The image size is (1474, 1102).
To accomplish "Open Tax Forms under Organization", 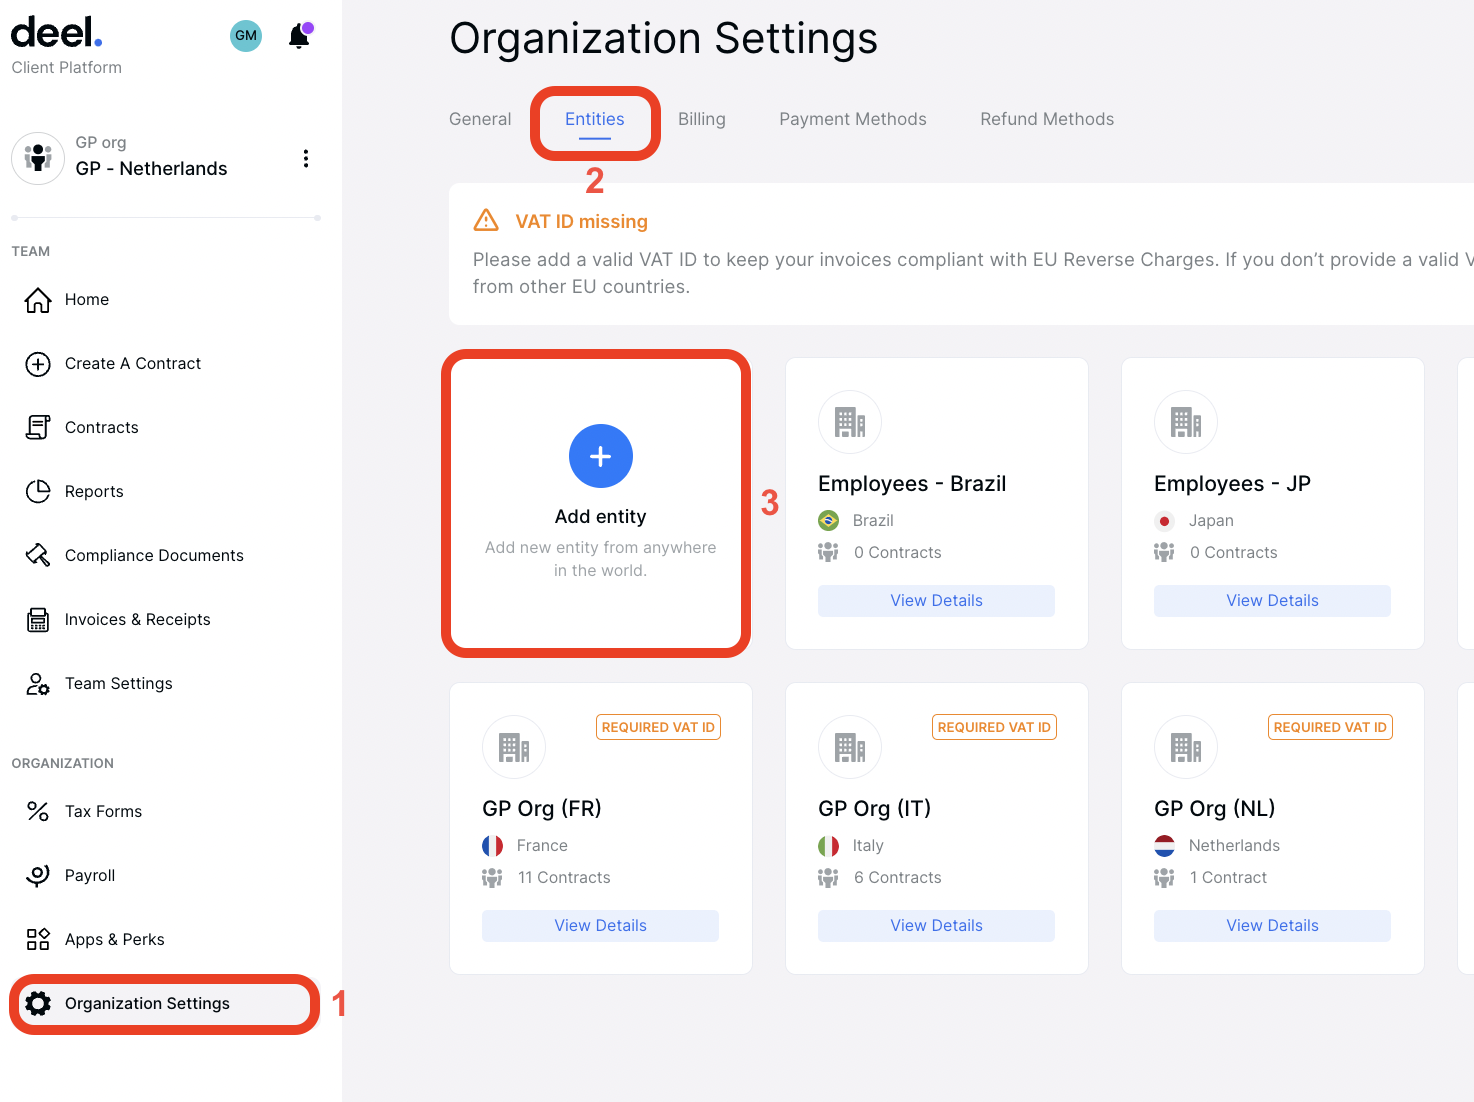I will coord(103,811).
